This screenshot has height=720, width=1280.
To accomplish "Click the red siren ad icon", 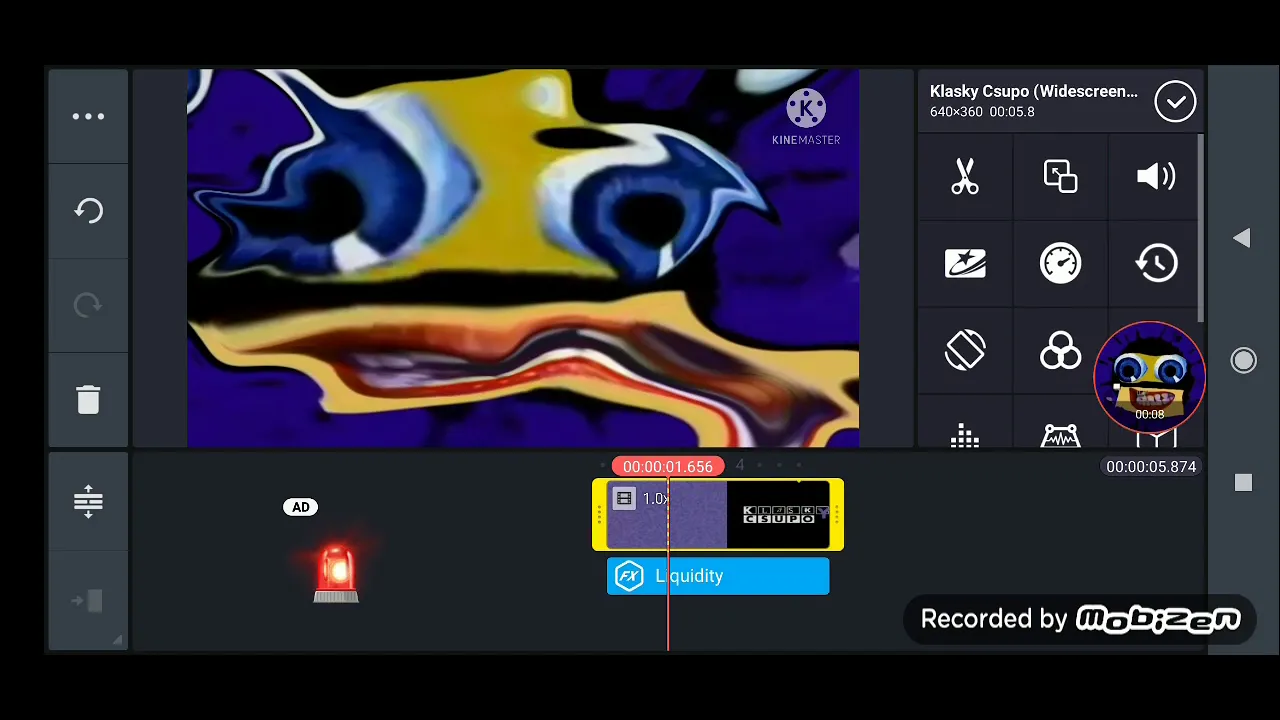I will 336,573.
